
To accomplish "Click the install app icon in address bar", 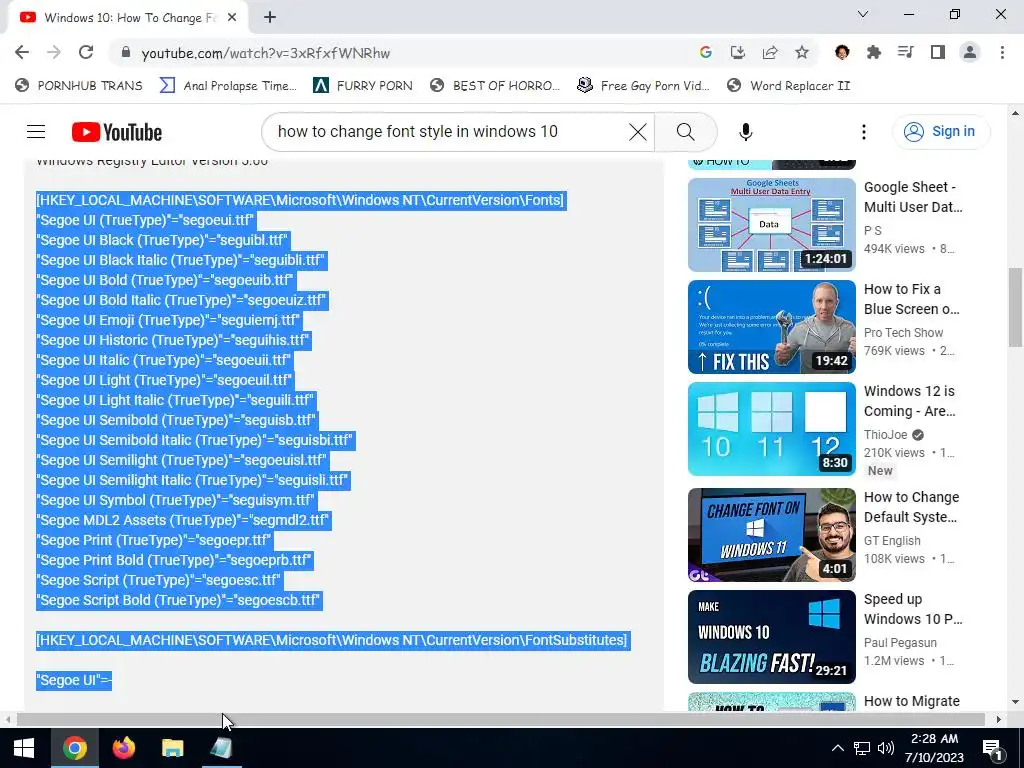I will pyautogui.click(x=737, y=52).
